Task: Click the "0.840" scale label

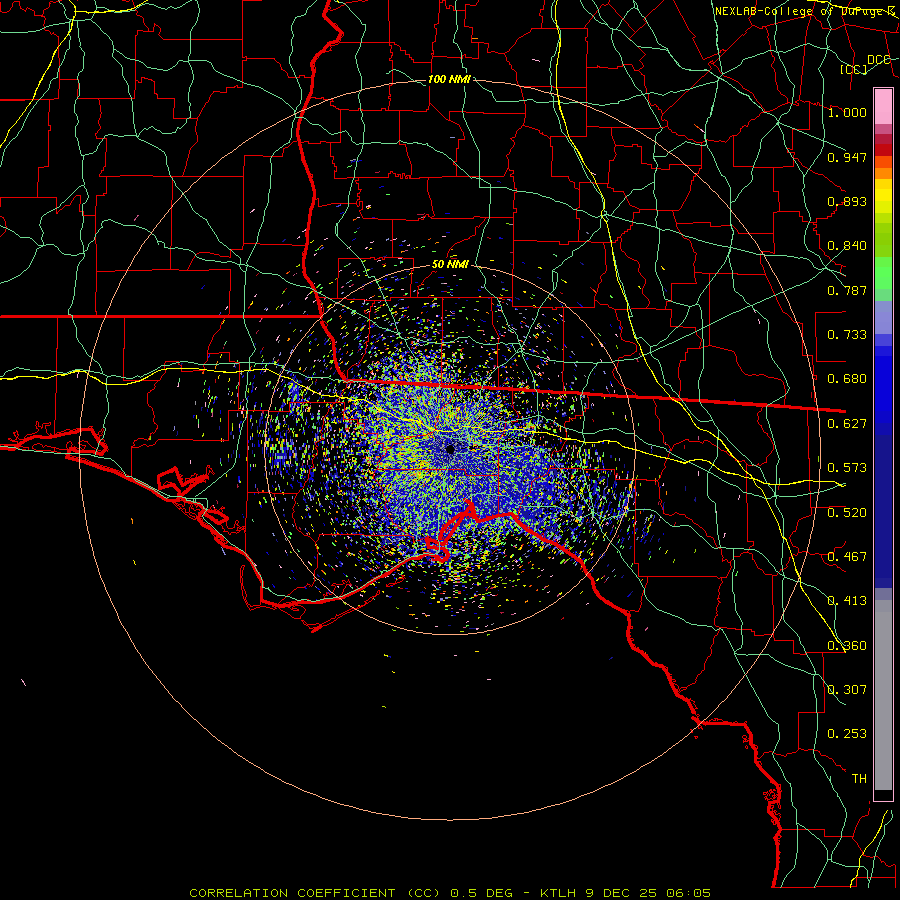Action: click(x=847, y=246)
